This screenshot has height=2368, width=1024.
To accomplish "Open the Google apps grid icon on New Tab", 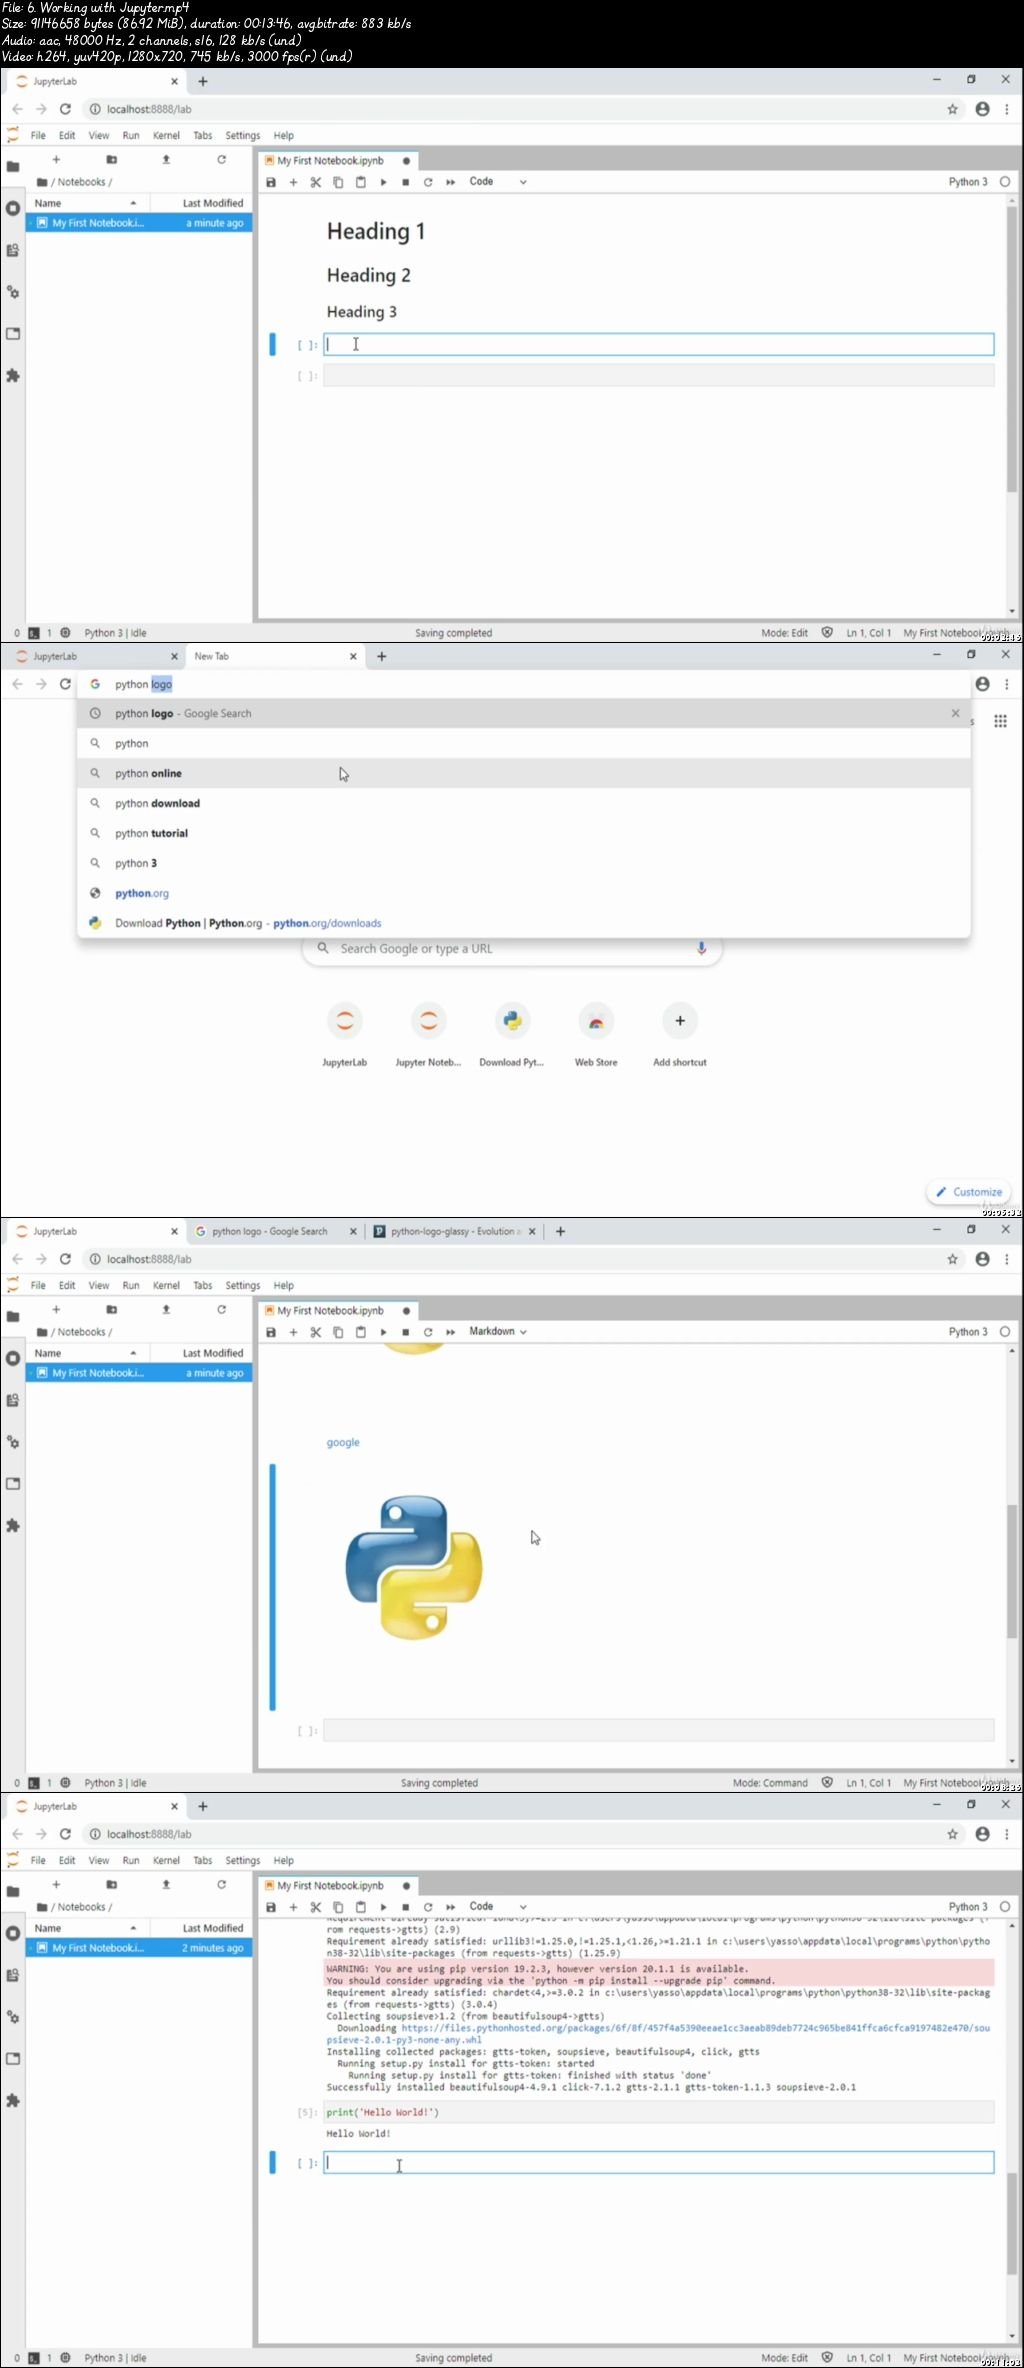I will [x=1000, y=721].
